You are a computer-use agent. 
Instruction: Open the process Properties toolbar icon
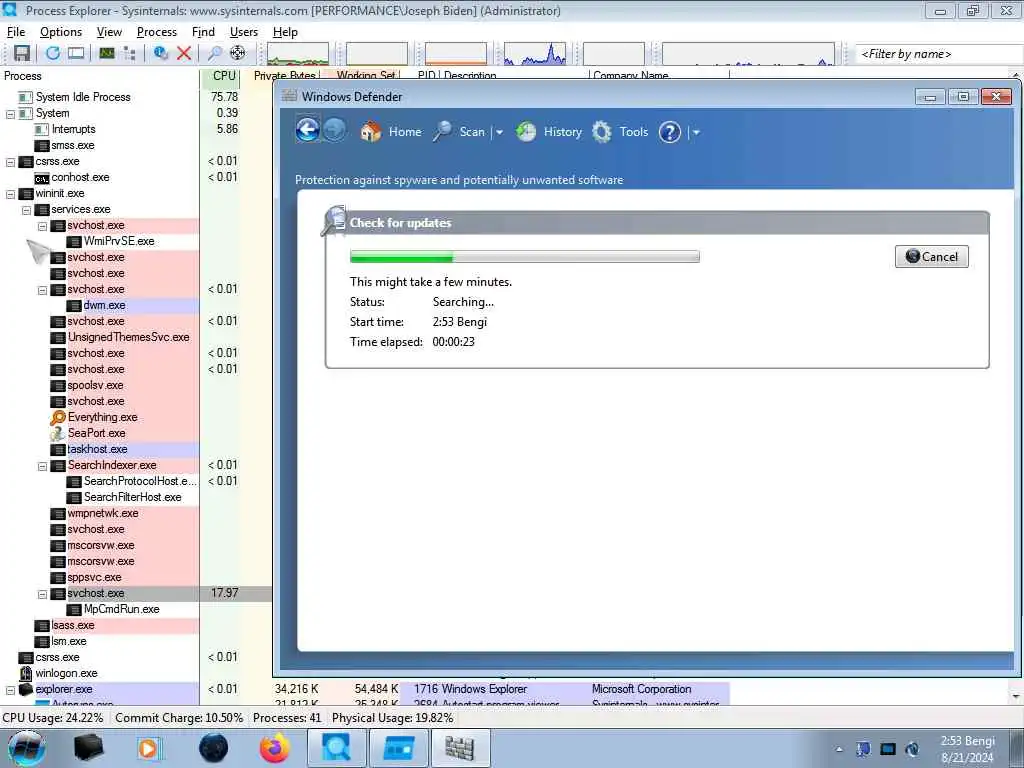click(161, 54)
